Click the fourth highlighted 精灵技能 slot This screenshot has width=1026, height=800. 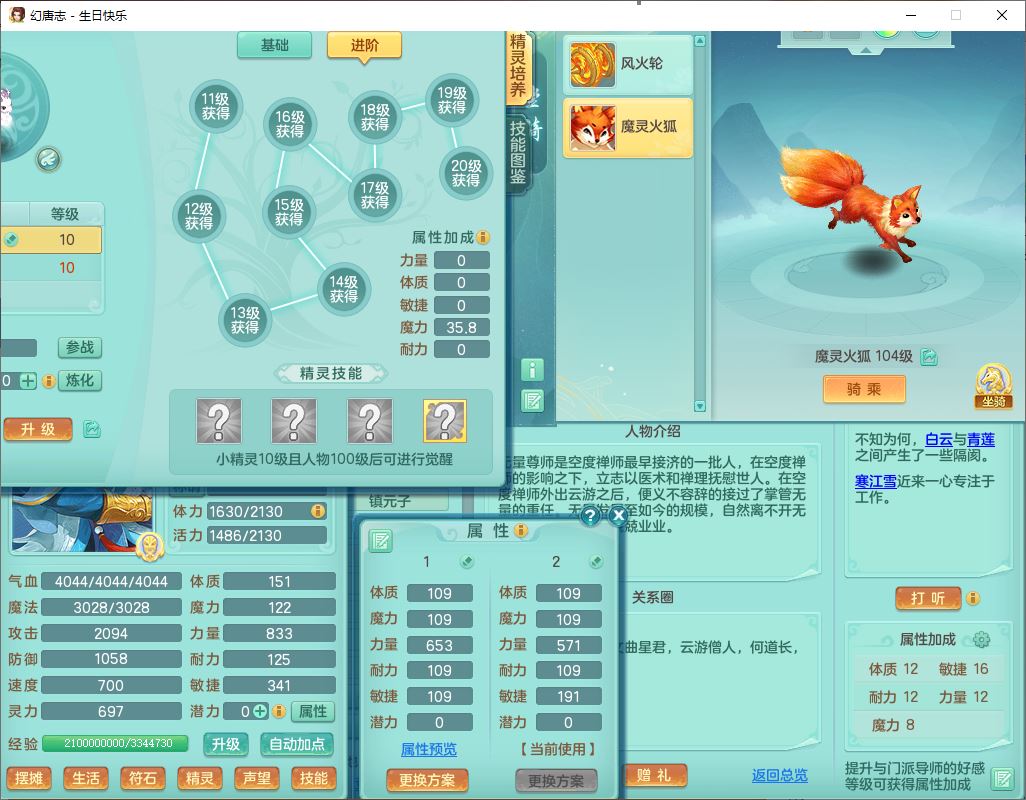pos(445,421)
